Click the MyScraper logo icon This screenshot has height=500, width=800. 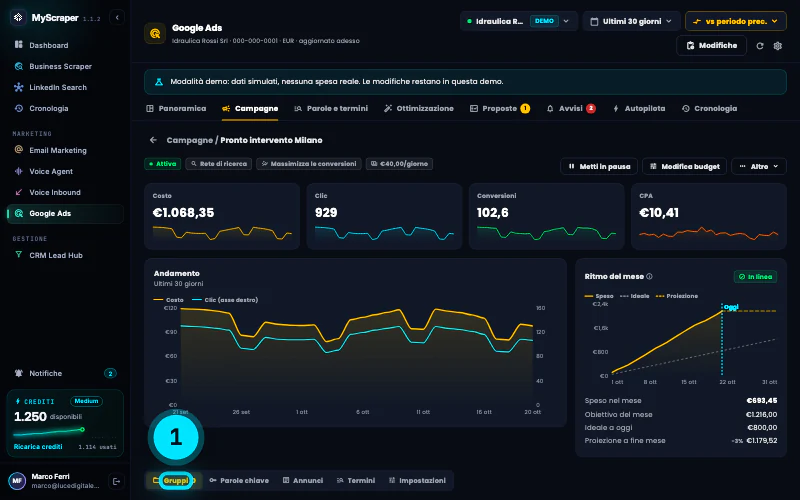[x=18, y=17]
